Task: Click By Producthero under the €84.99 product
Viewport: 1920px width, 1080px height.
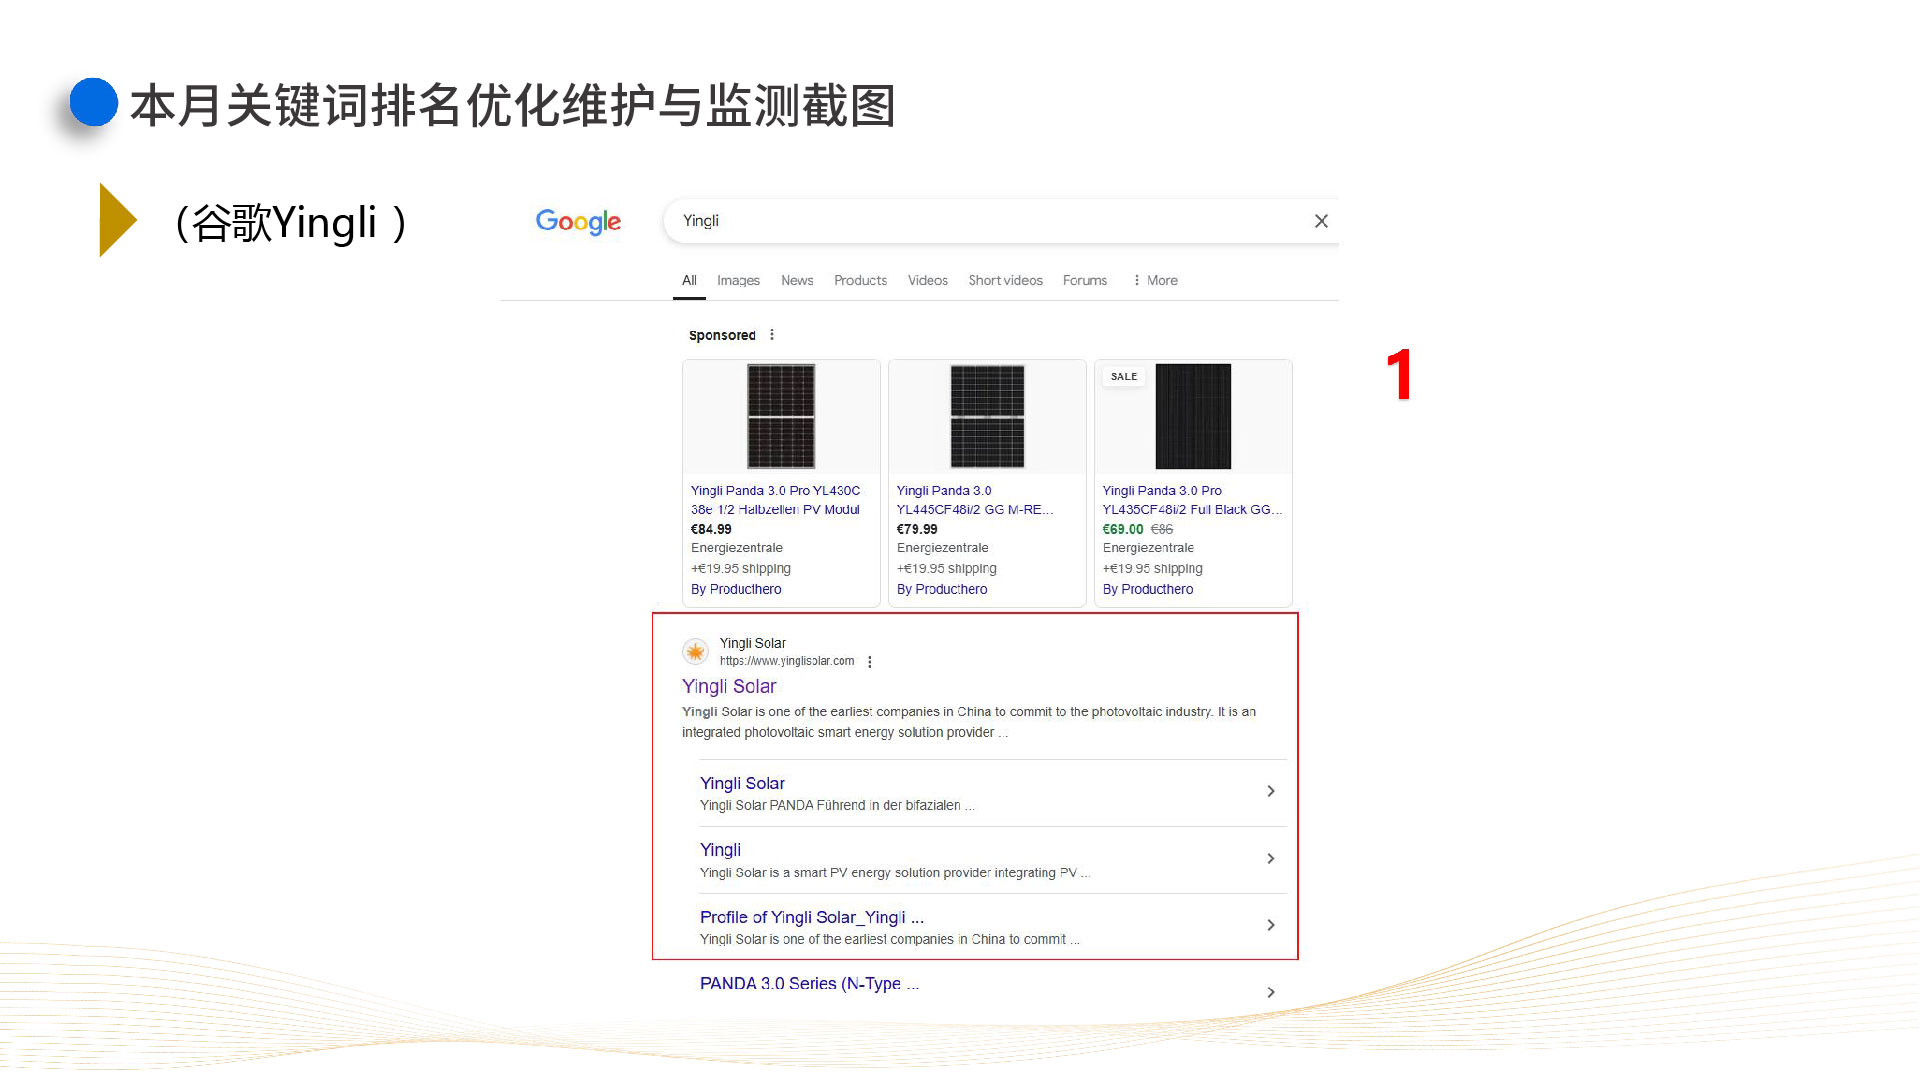Action: (x=736, y=589)
